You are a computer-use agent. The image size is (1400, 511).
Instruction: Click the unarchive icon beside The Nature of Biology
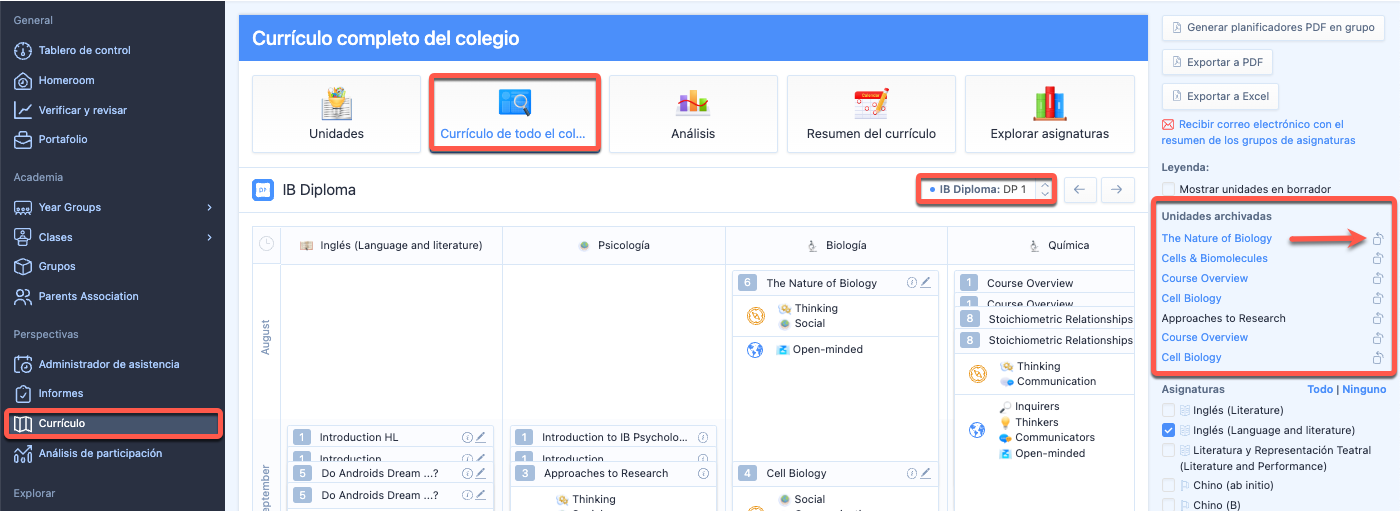tap(1377, 239)
